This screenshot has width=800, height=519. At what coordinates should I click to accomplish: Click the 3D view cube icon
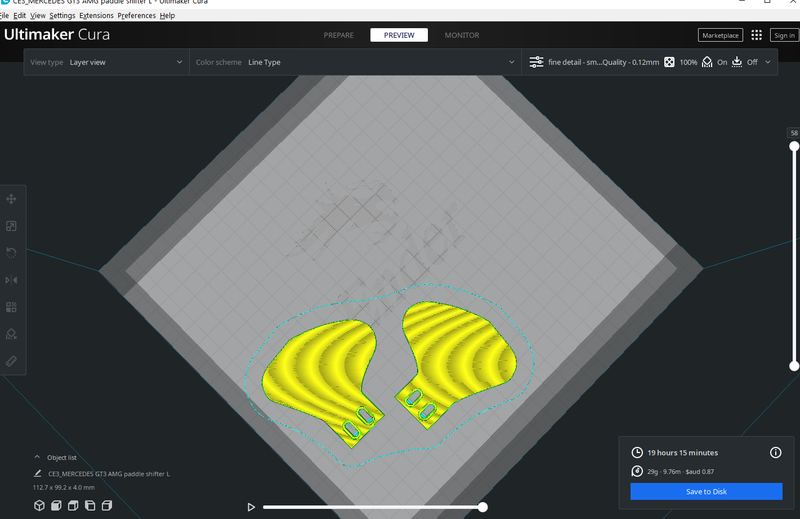pos(39,505)
